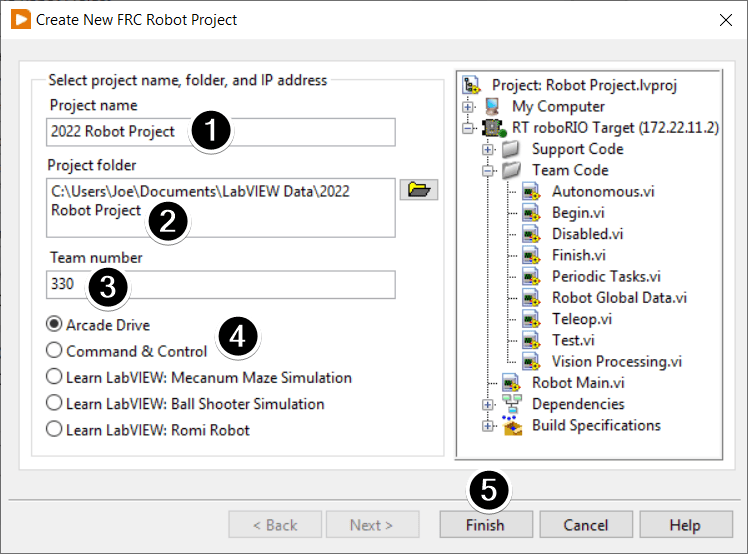Click the disabled Back button
Image resolution: width=748 pixels, height=554 pixels.
275,524
